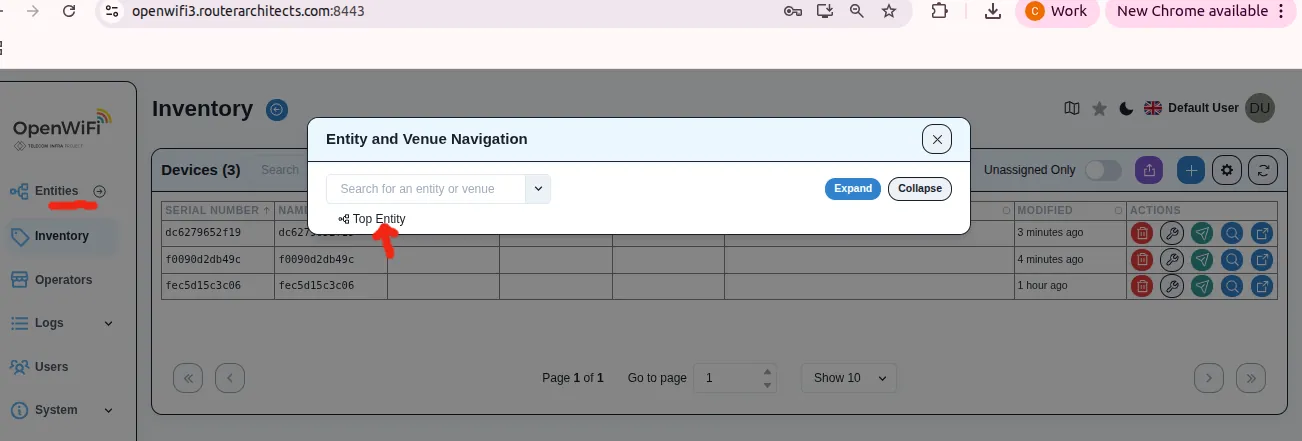
Task: Close the Entity and Venue Navigation dialog
Action: click(936, 140)
